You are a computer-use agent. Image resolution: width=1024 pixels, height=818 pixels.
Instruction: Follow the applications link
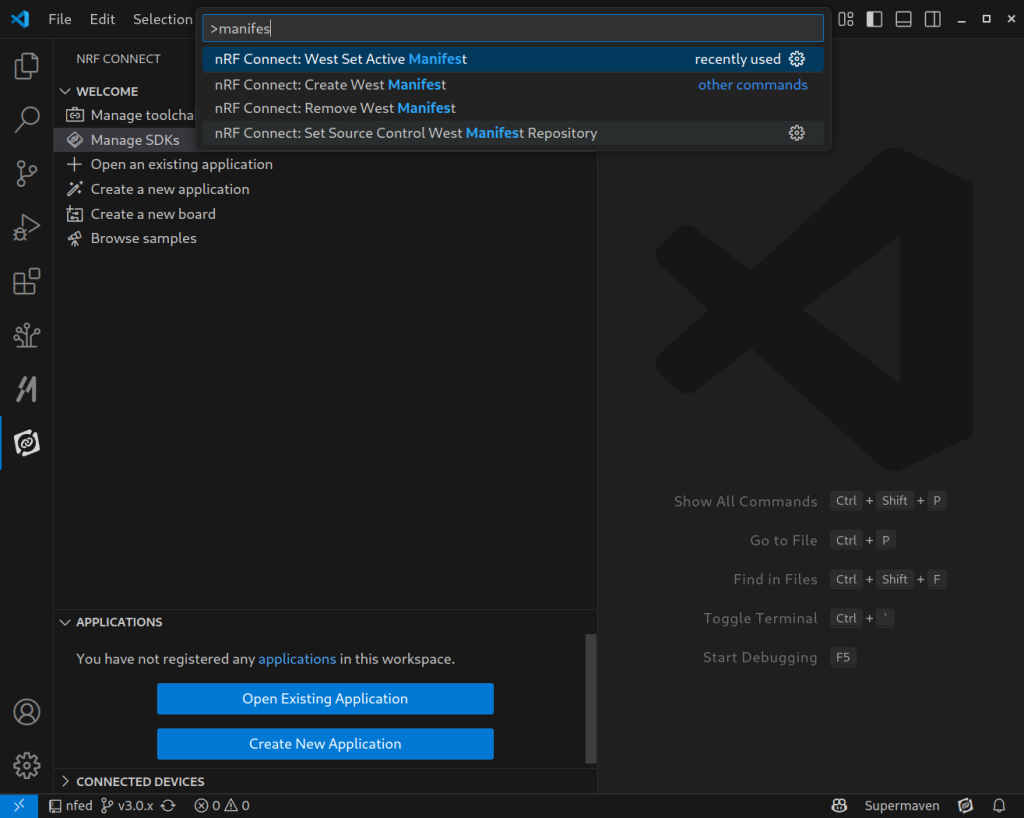(297, 659)
